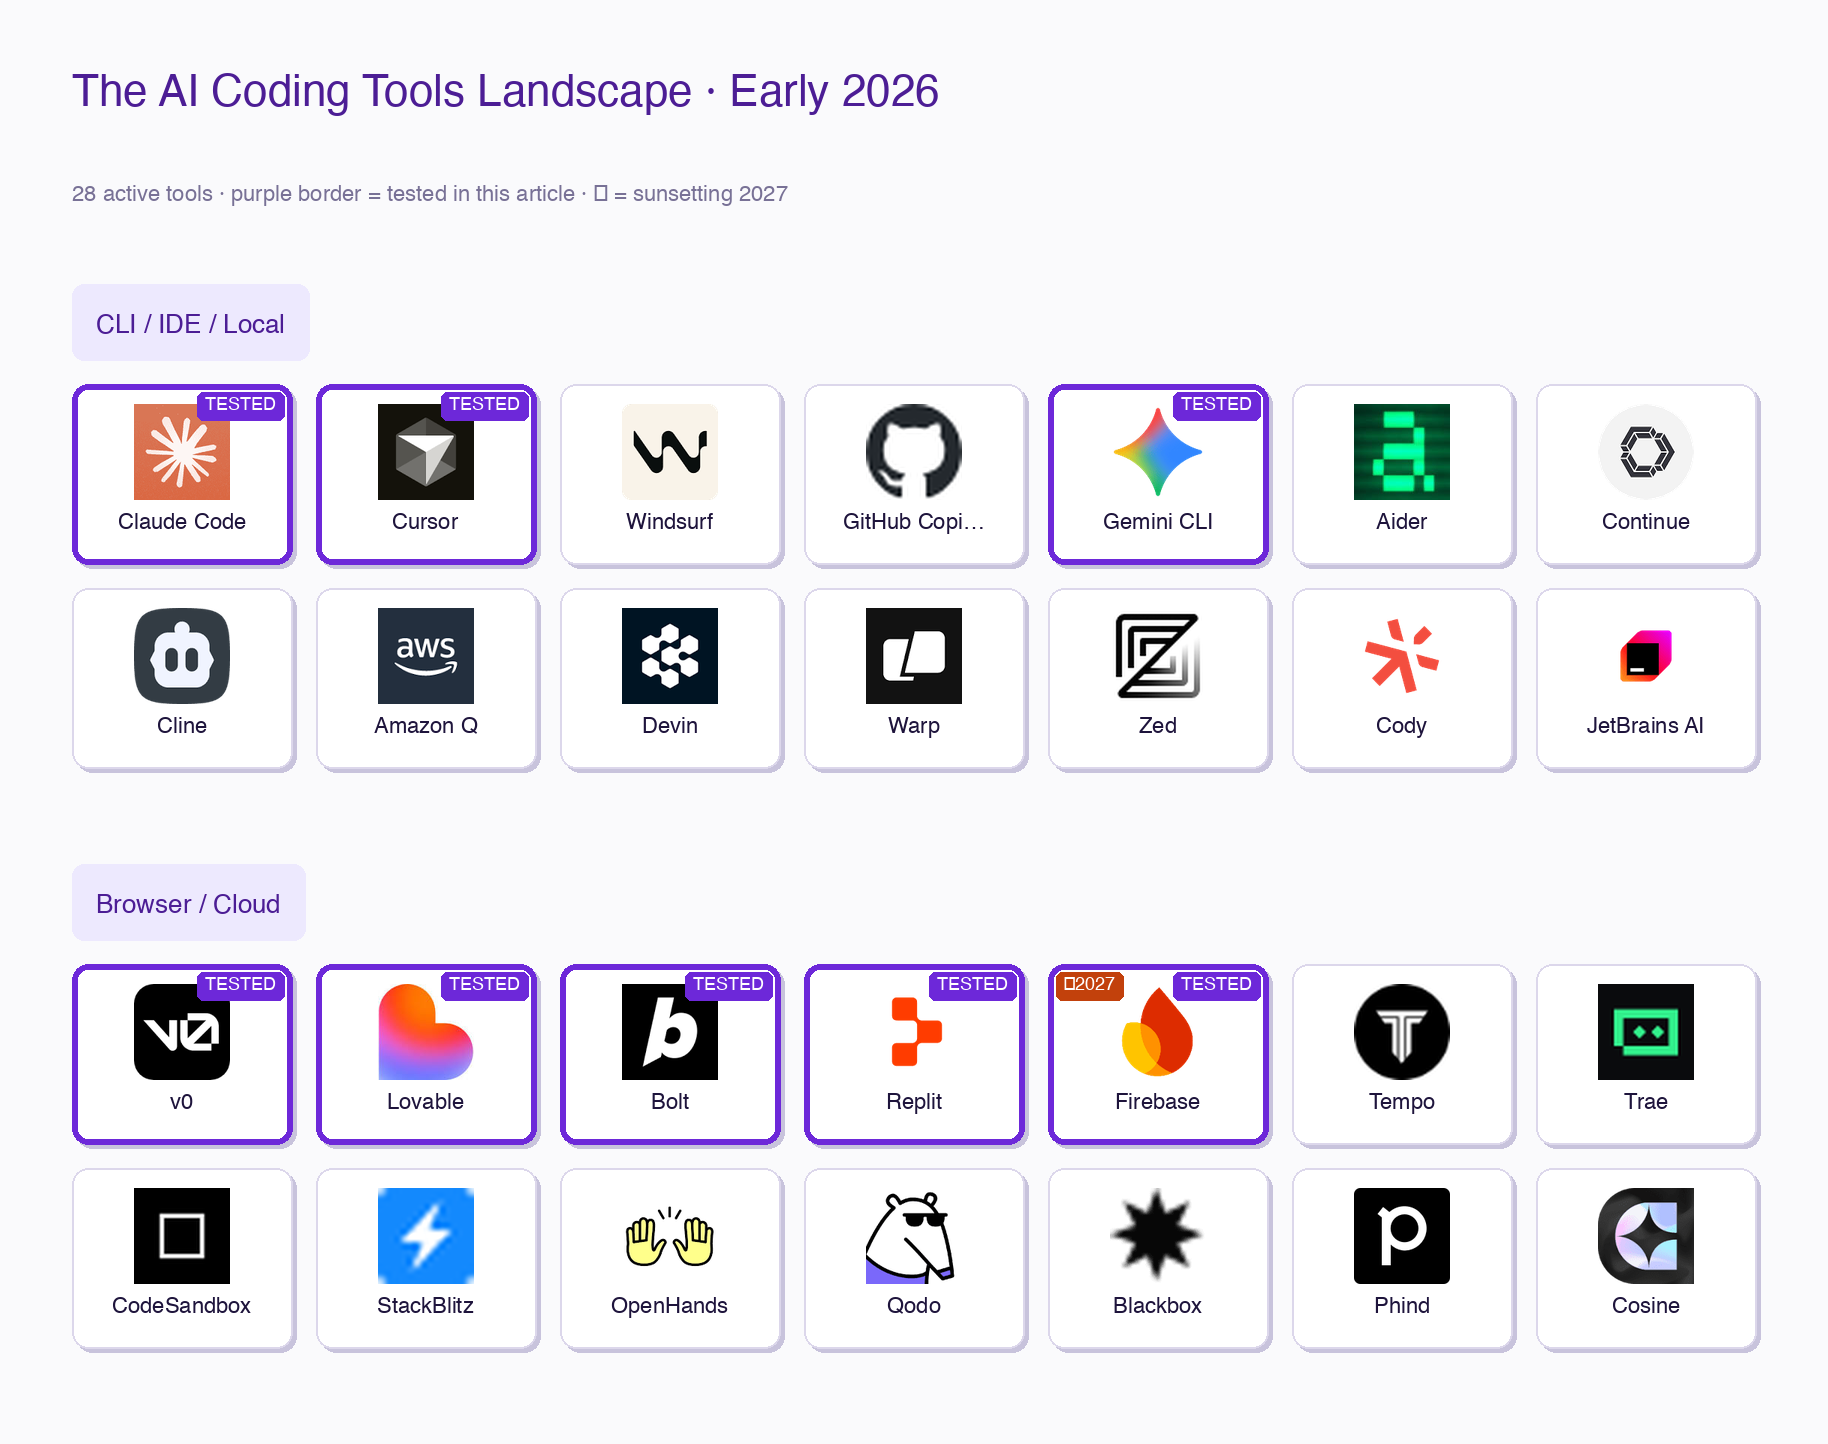Click the Devin hexagon cluster icon

[x=670, y=656]
